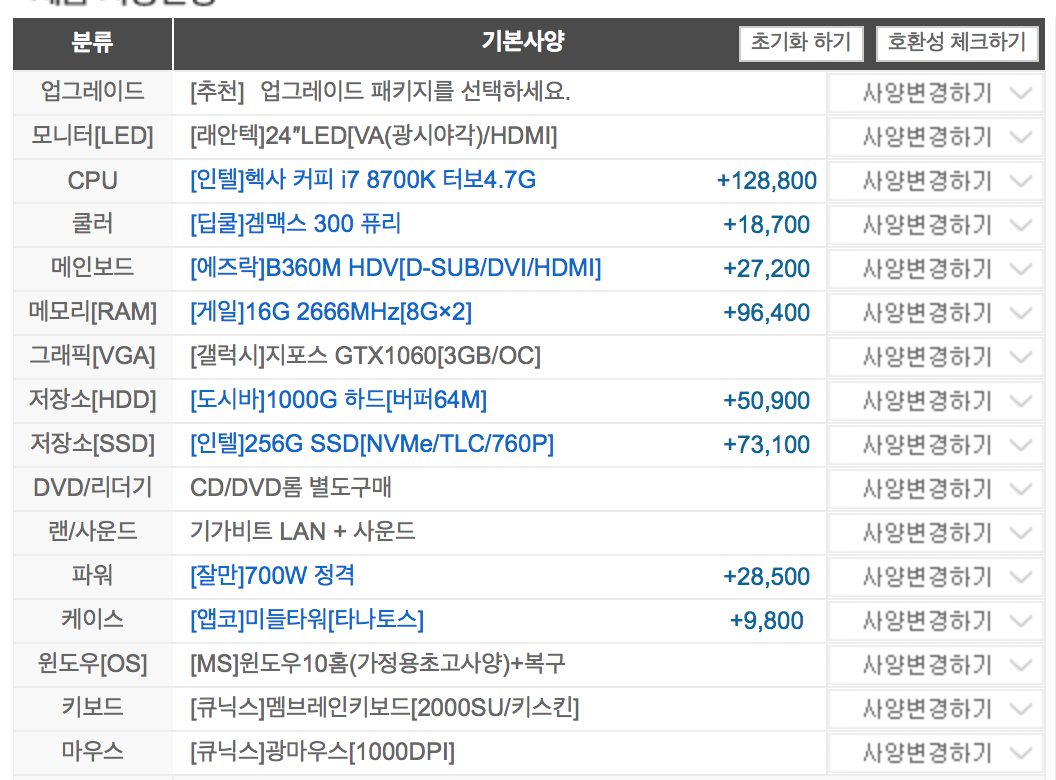Click the [MS]윈도우10홈 OS text

click(x=377, y=664)
